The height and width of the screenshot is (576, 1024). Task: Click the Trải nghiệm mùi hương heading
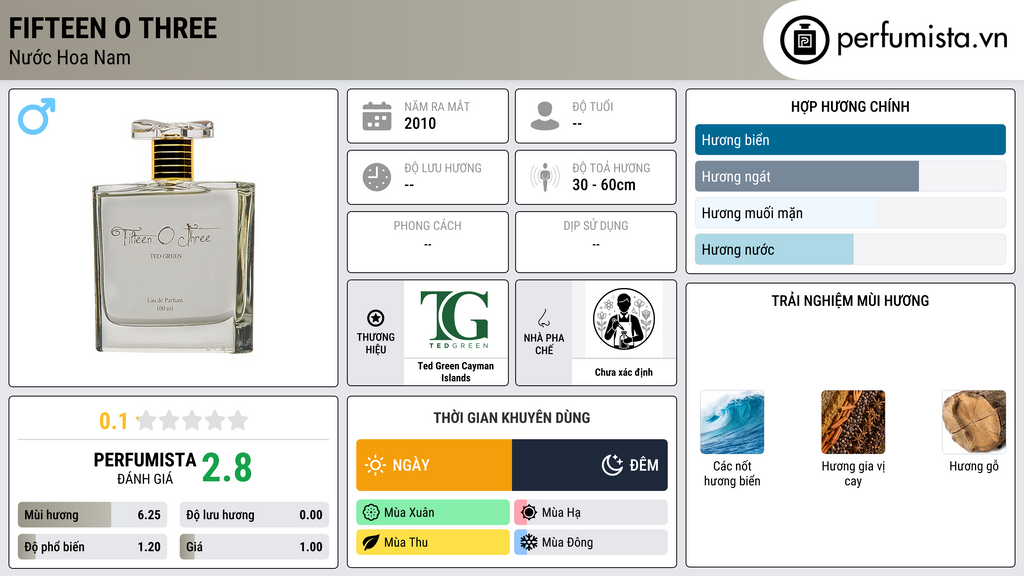[x=850, y=301]
